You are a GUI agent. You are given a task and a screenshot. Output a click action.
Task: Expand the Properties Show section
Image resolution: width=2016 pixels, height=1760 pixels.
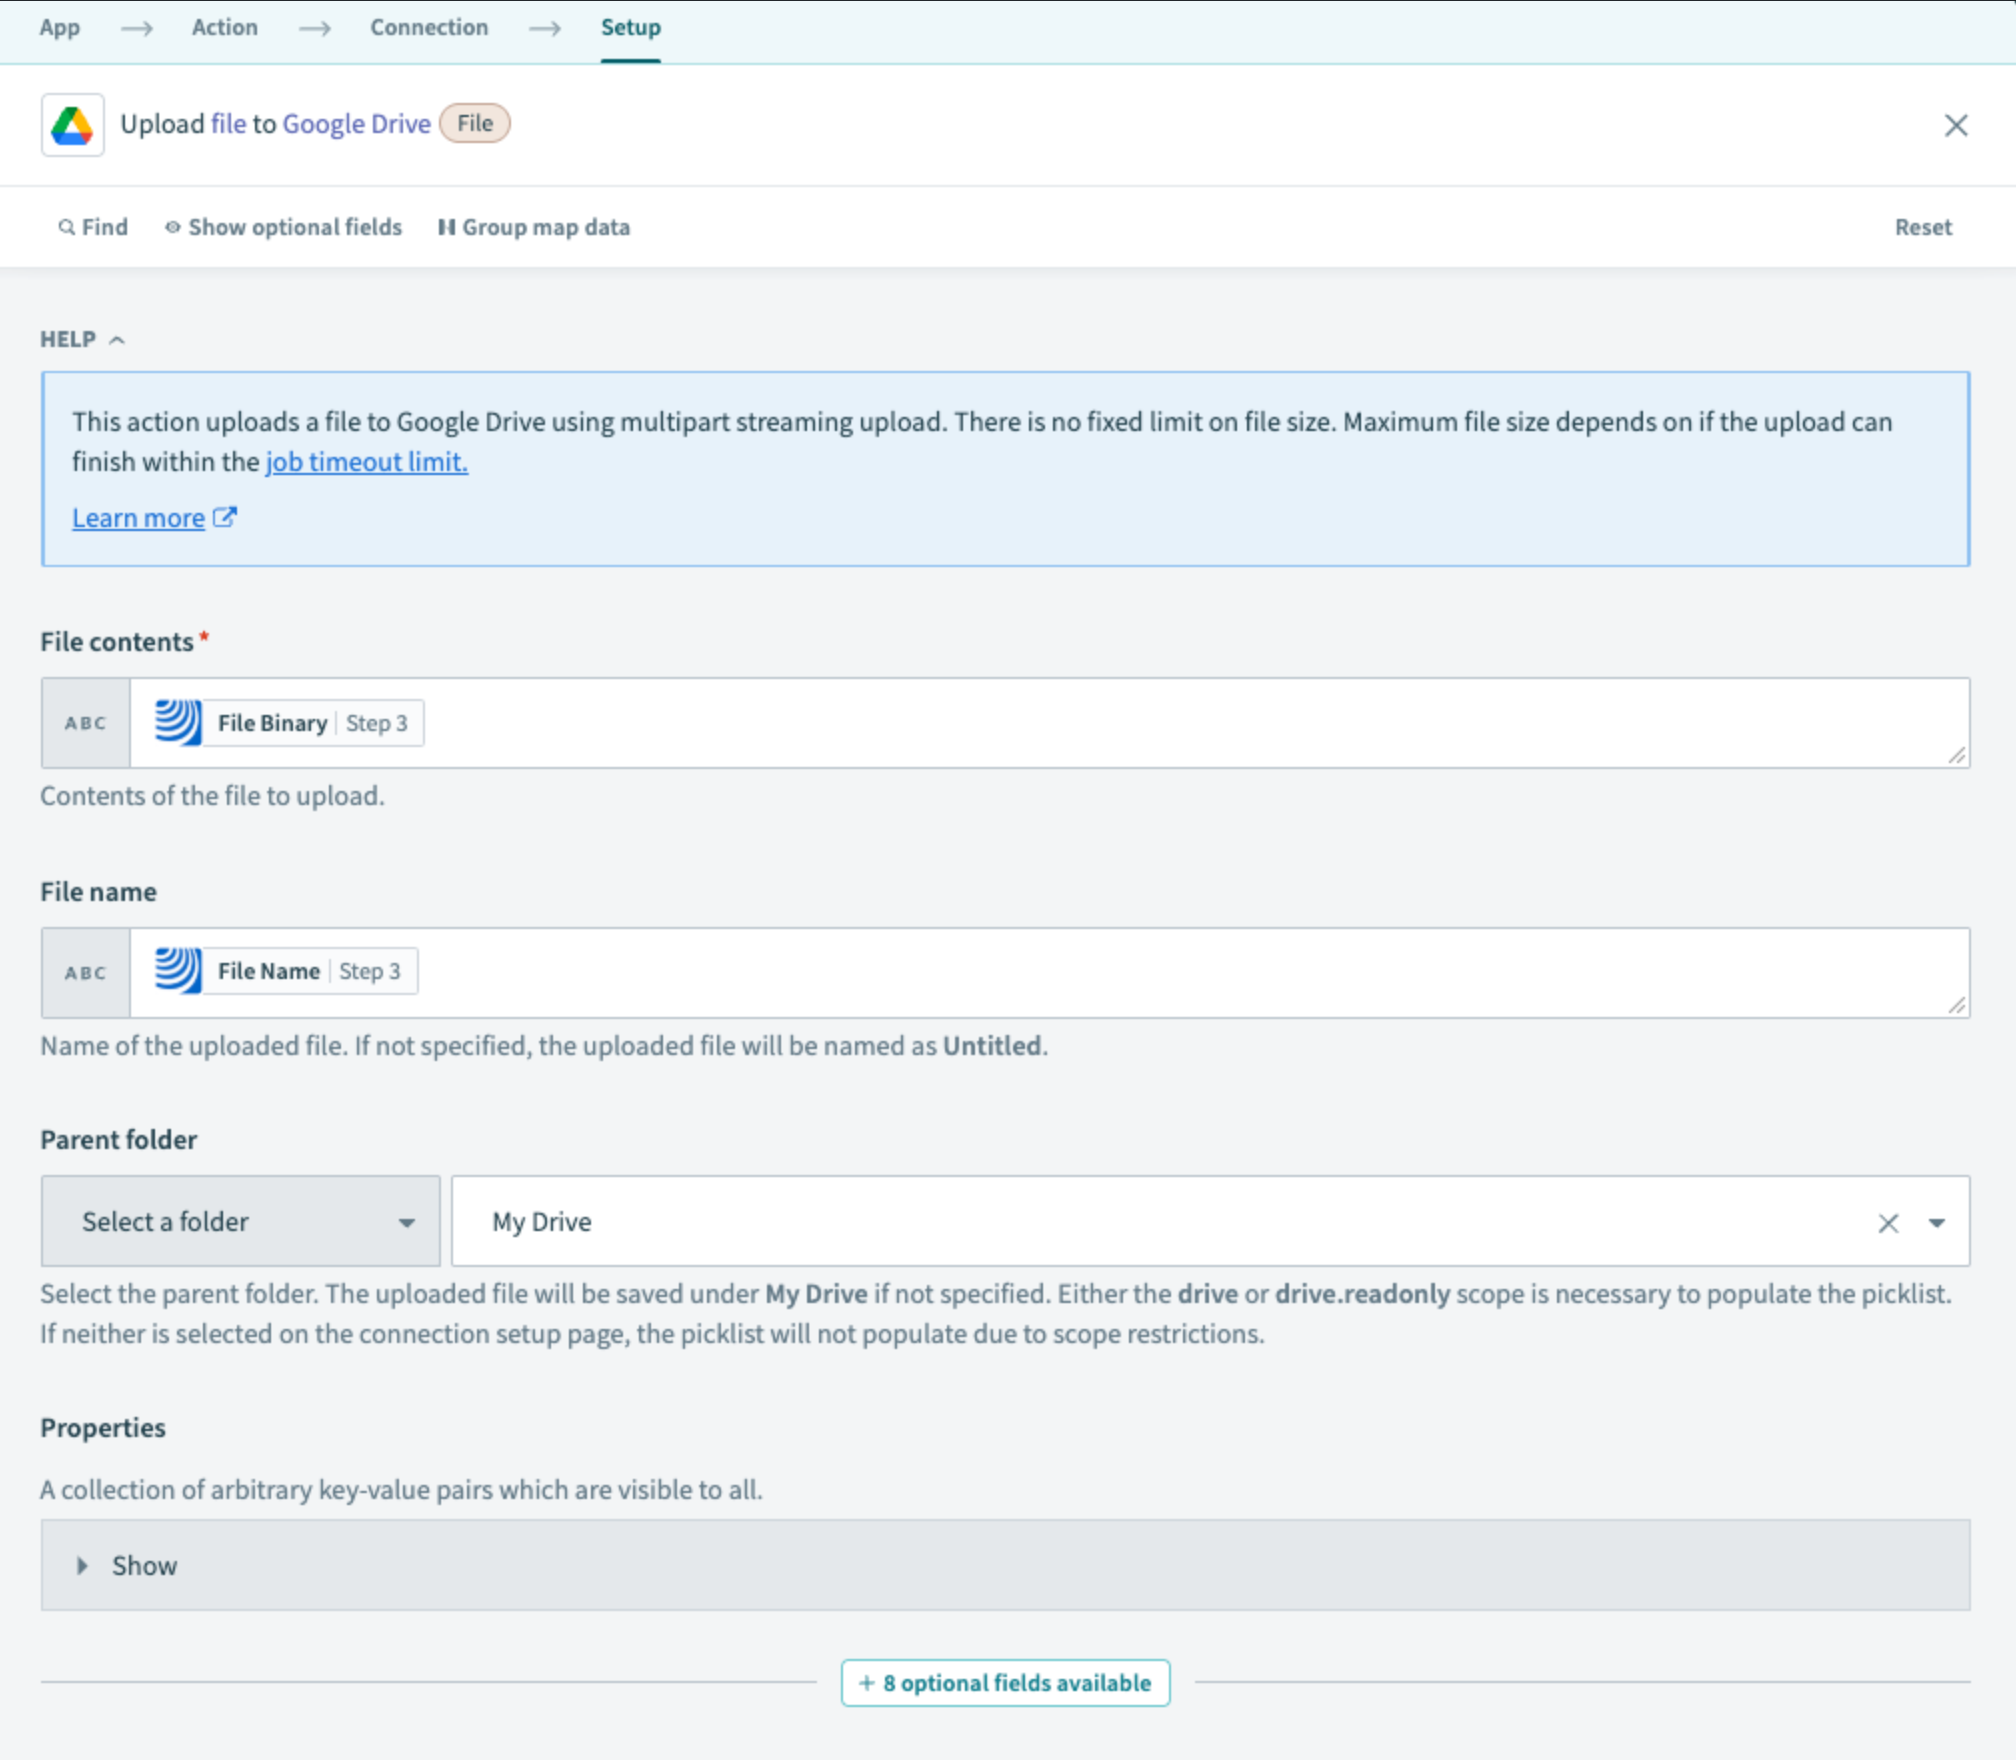(x=128, y=1565)
